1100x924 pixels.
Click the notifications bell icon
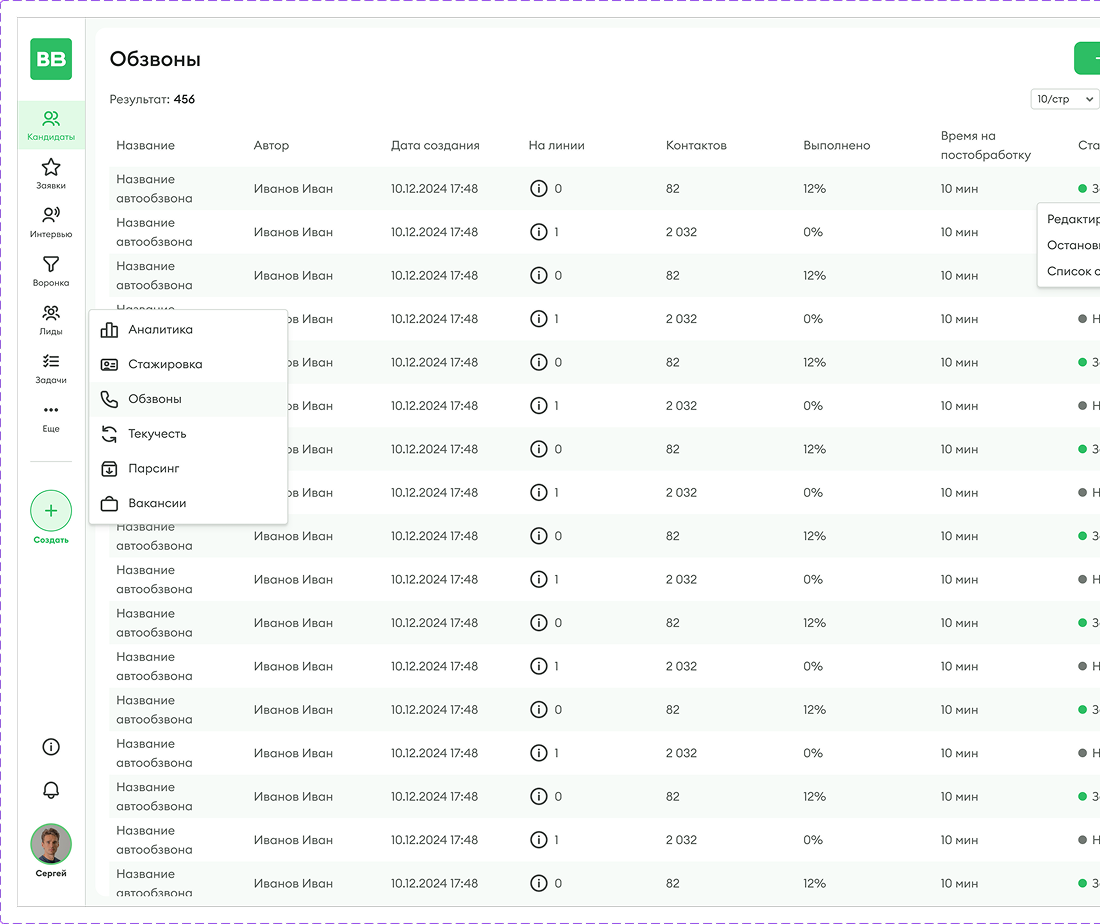pos(51,790)
